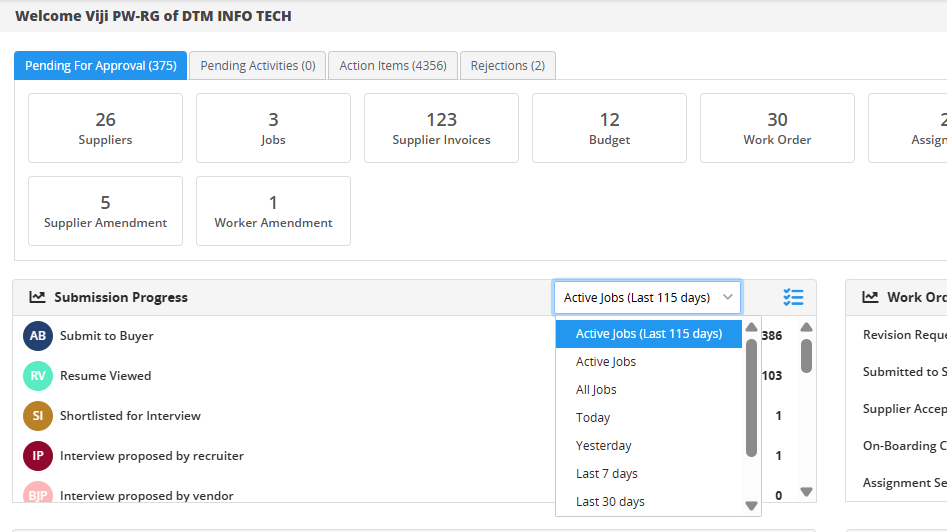This screenshot has width=947, height=532.
Task: Click the Submission Progress chart icon
Action: pyautogui.click(x=37, y=297)
